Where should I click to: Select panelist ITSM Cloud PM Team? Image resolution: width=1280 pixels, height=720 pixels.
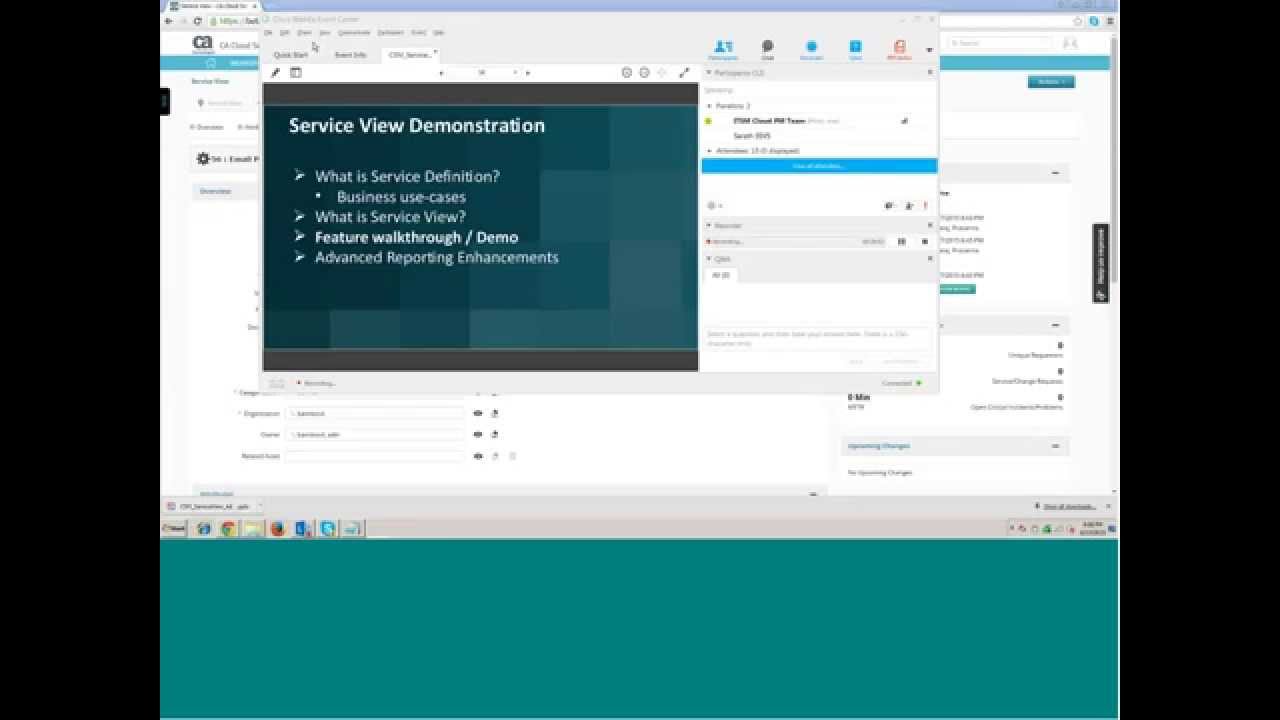click(768, 121)
